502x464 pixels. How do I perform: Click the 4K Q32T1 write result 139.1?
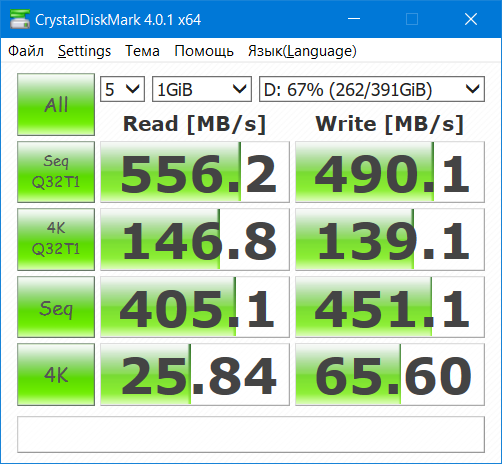390,239
